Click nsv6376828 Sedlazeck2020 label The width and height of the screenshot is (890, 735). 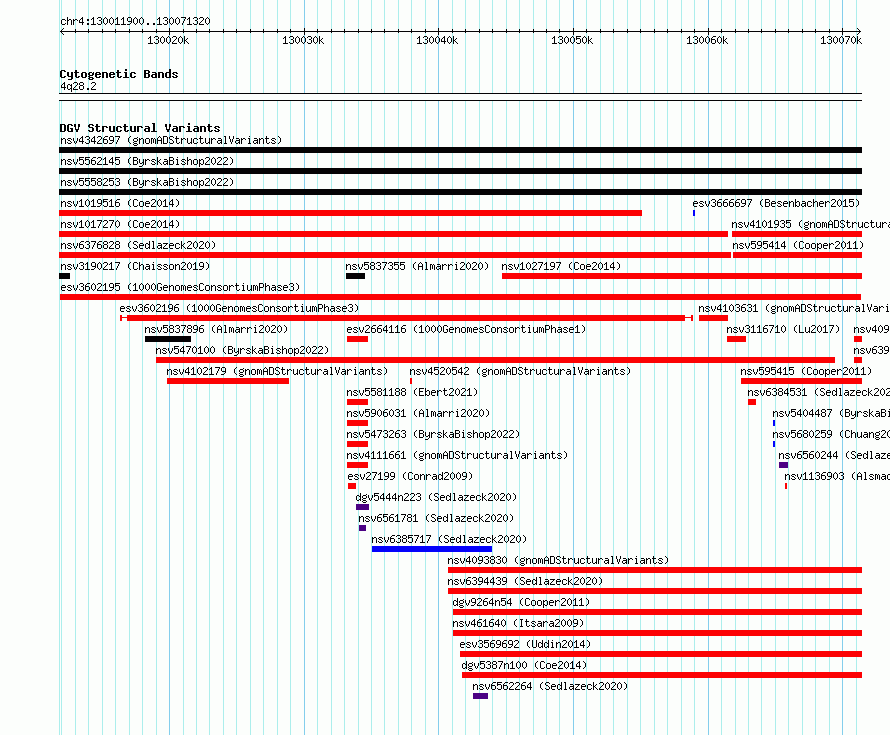point(138,245)
